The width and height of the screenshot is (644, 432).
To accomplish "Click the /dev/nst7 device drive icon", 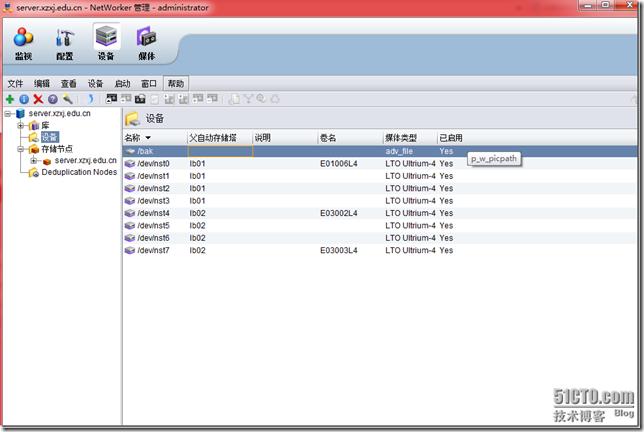I will click(x=130, y=250).
